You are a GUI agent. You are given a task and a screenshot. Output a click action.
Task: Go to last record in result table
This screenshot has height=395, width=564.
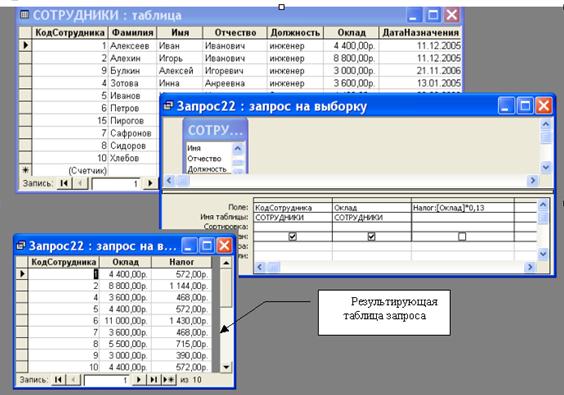pyautogui.click(x=154, y=380)
